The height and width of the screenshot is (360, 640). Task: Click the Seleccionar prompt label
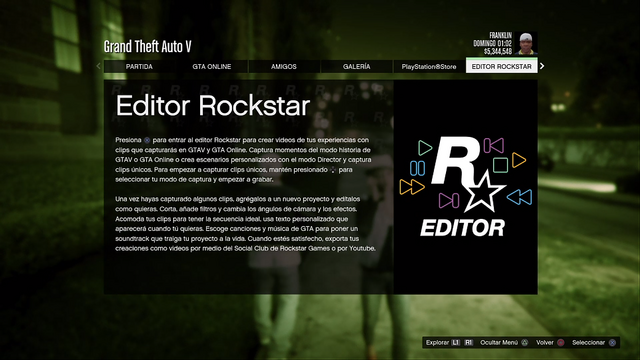(588, 342)
